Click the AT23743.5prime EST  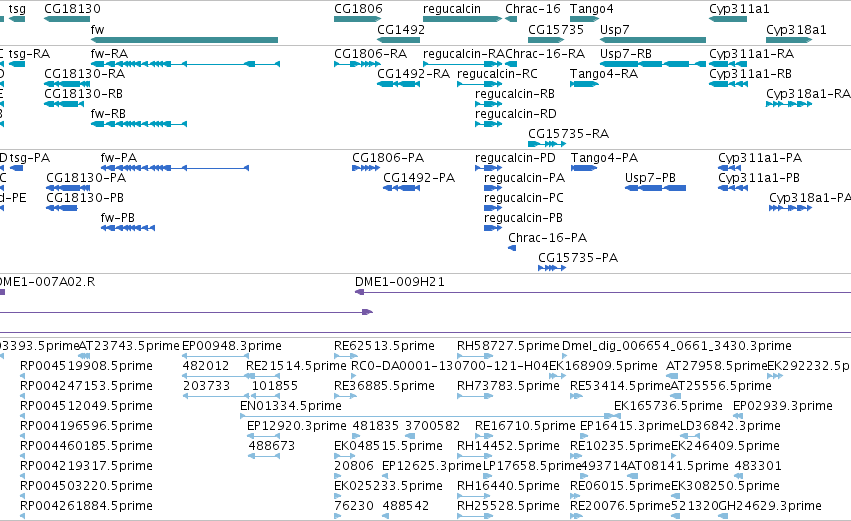click(84, 356)
